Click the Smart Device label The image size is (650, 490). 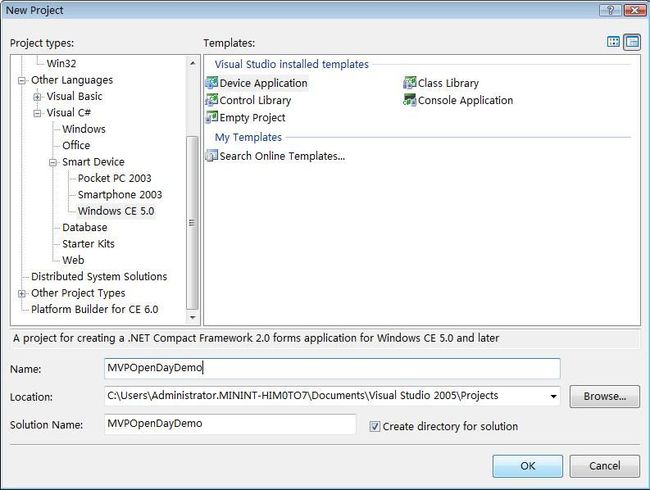[x=93, y=162]
